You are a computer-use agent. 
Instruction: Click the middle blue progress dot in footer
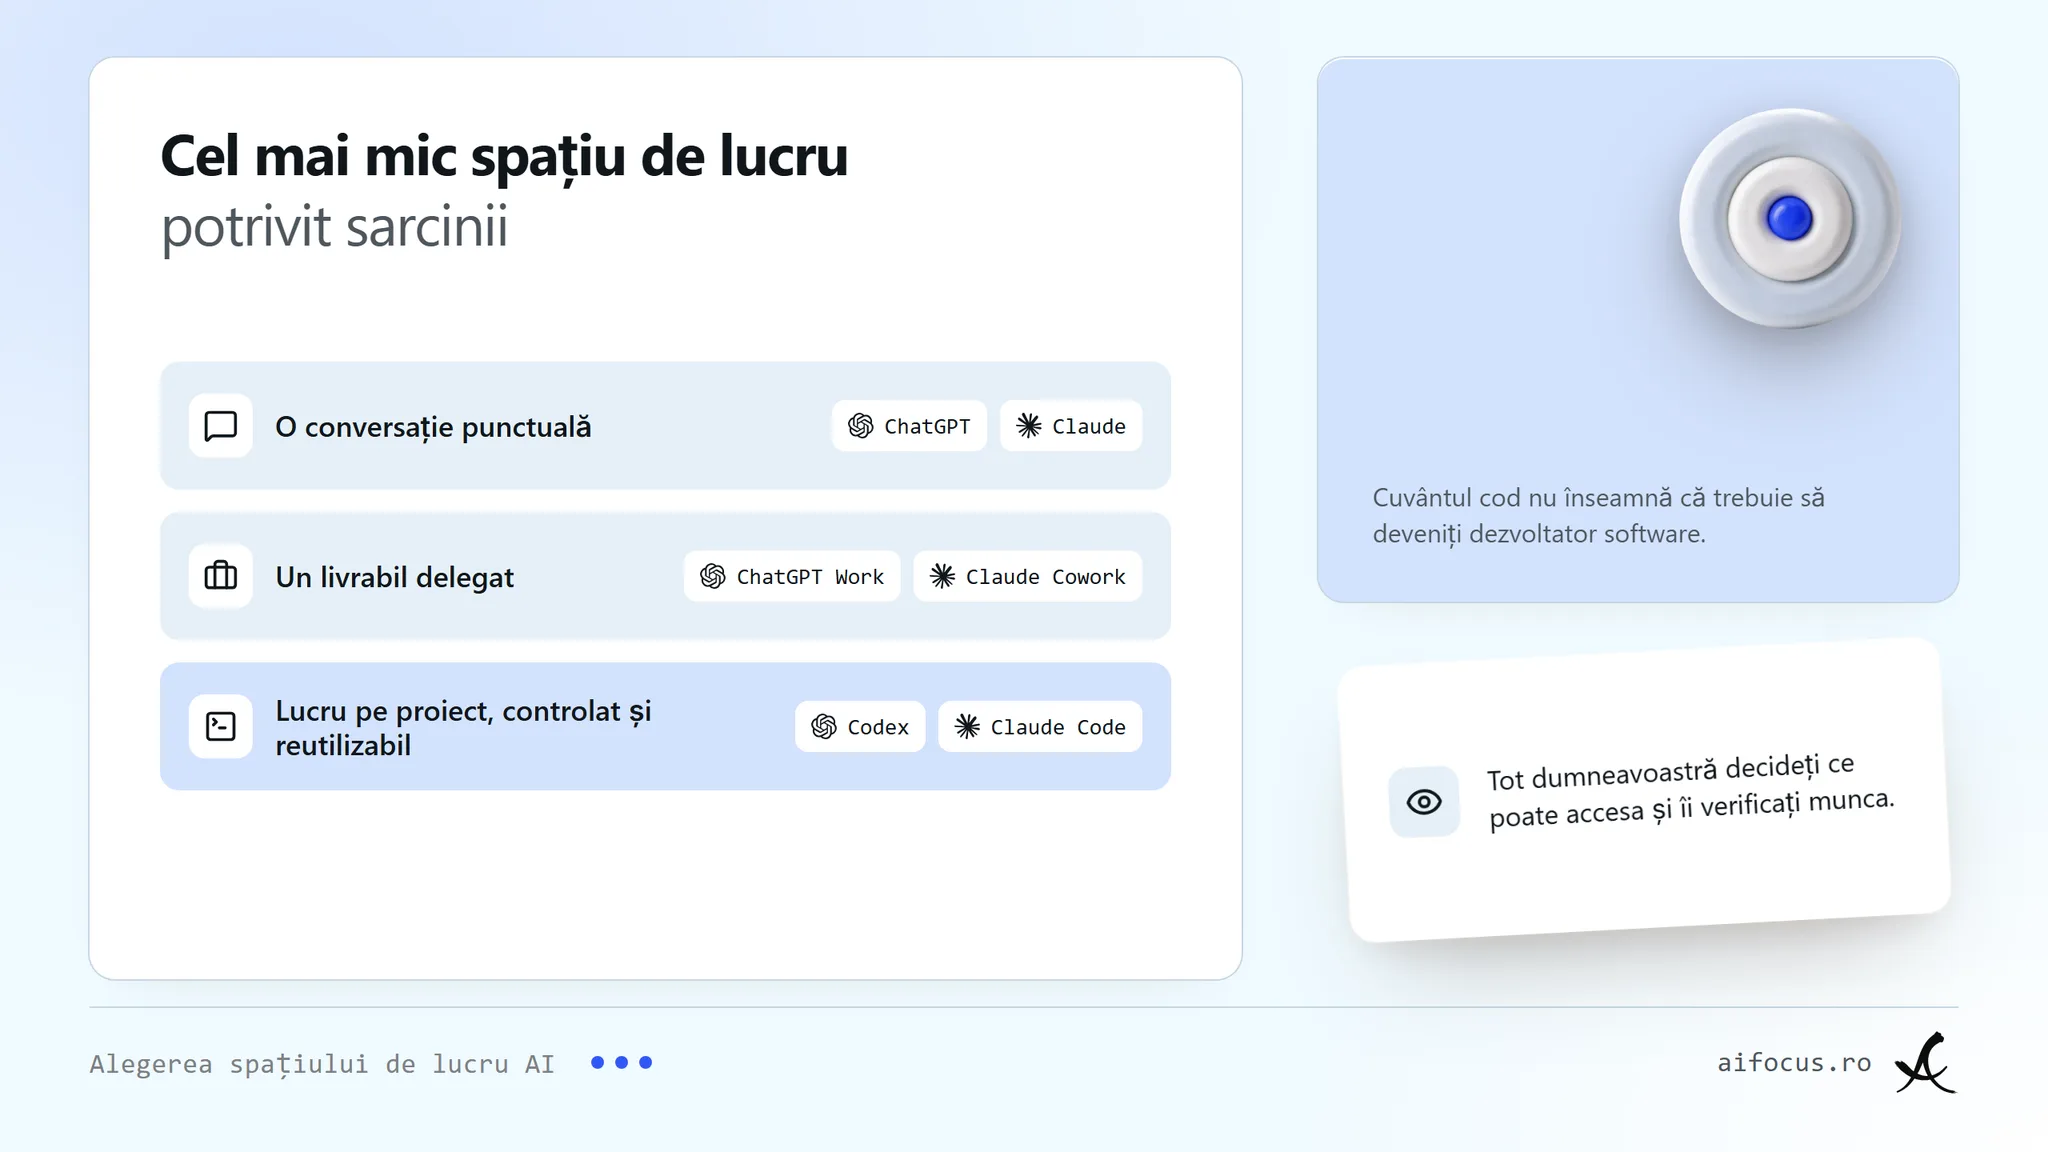622,1062
